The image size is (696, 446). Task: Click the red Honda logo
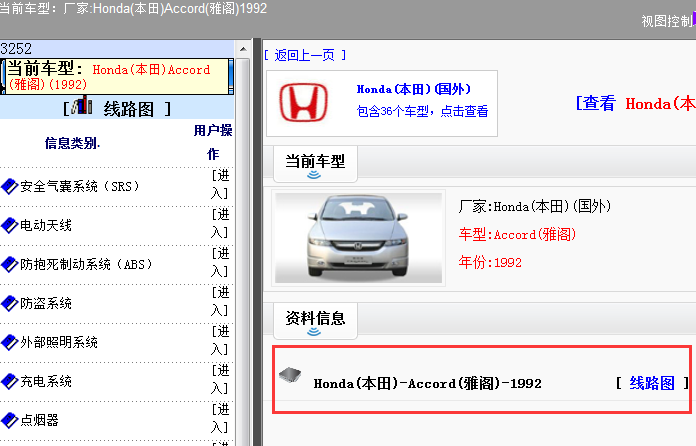click(x=304, y=103)
